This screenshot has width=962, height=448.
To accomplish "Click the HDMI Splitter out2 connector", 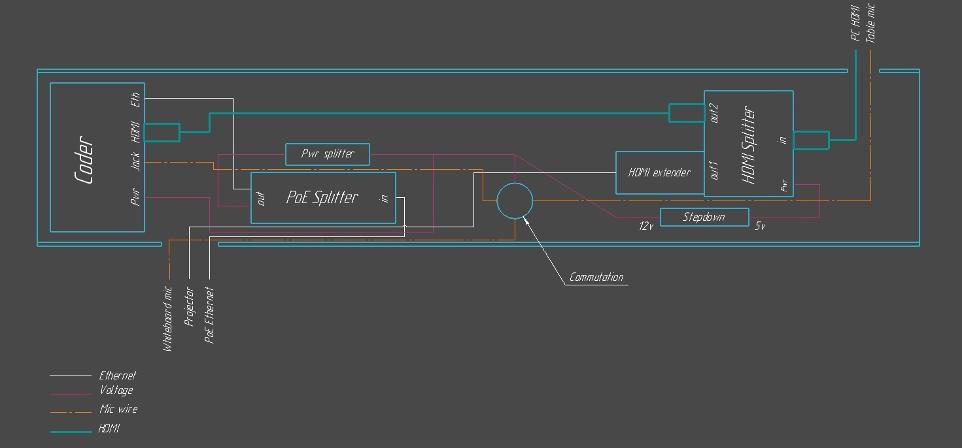I will (x=685, y=113).
